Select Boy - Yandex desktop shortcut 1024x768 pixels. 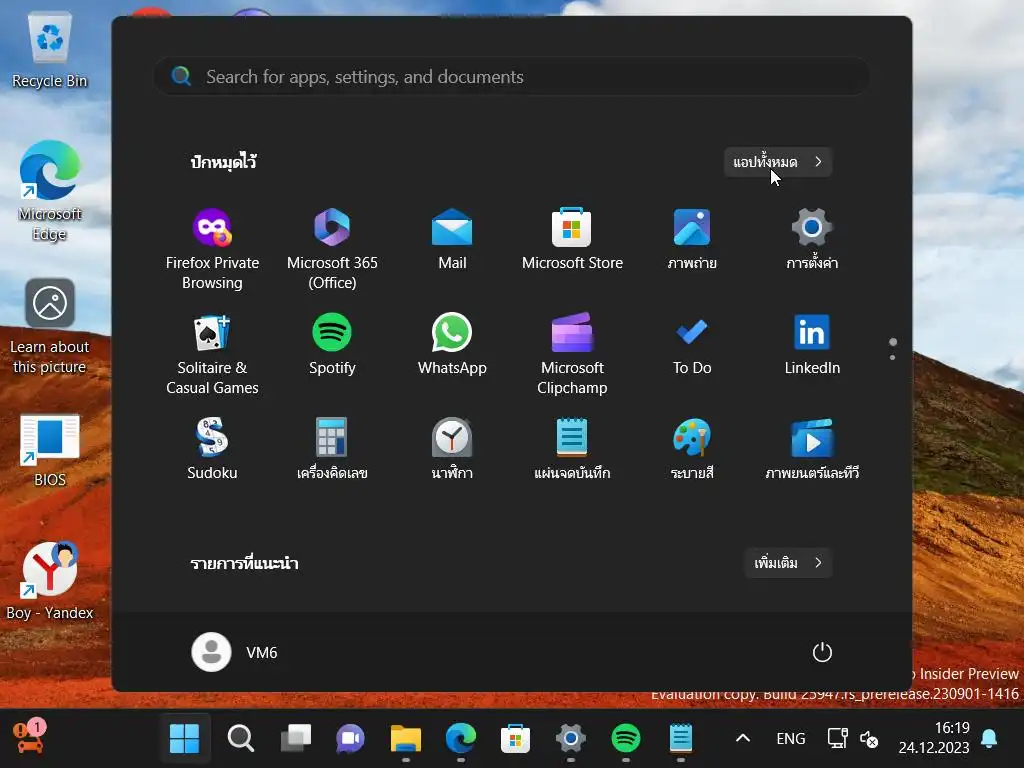tap(50, 581)
